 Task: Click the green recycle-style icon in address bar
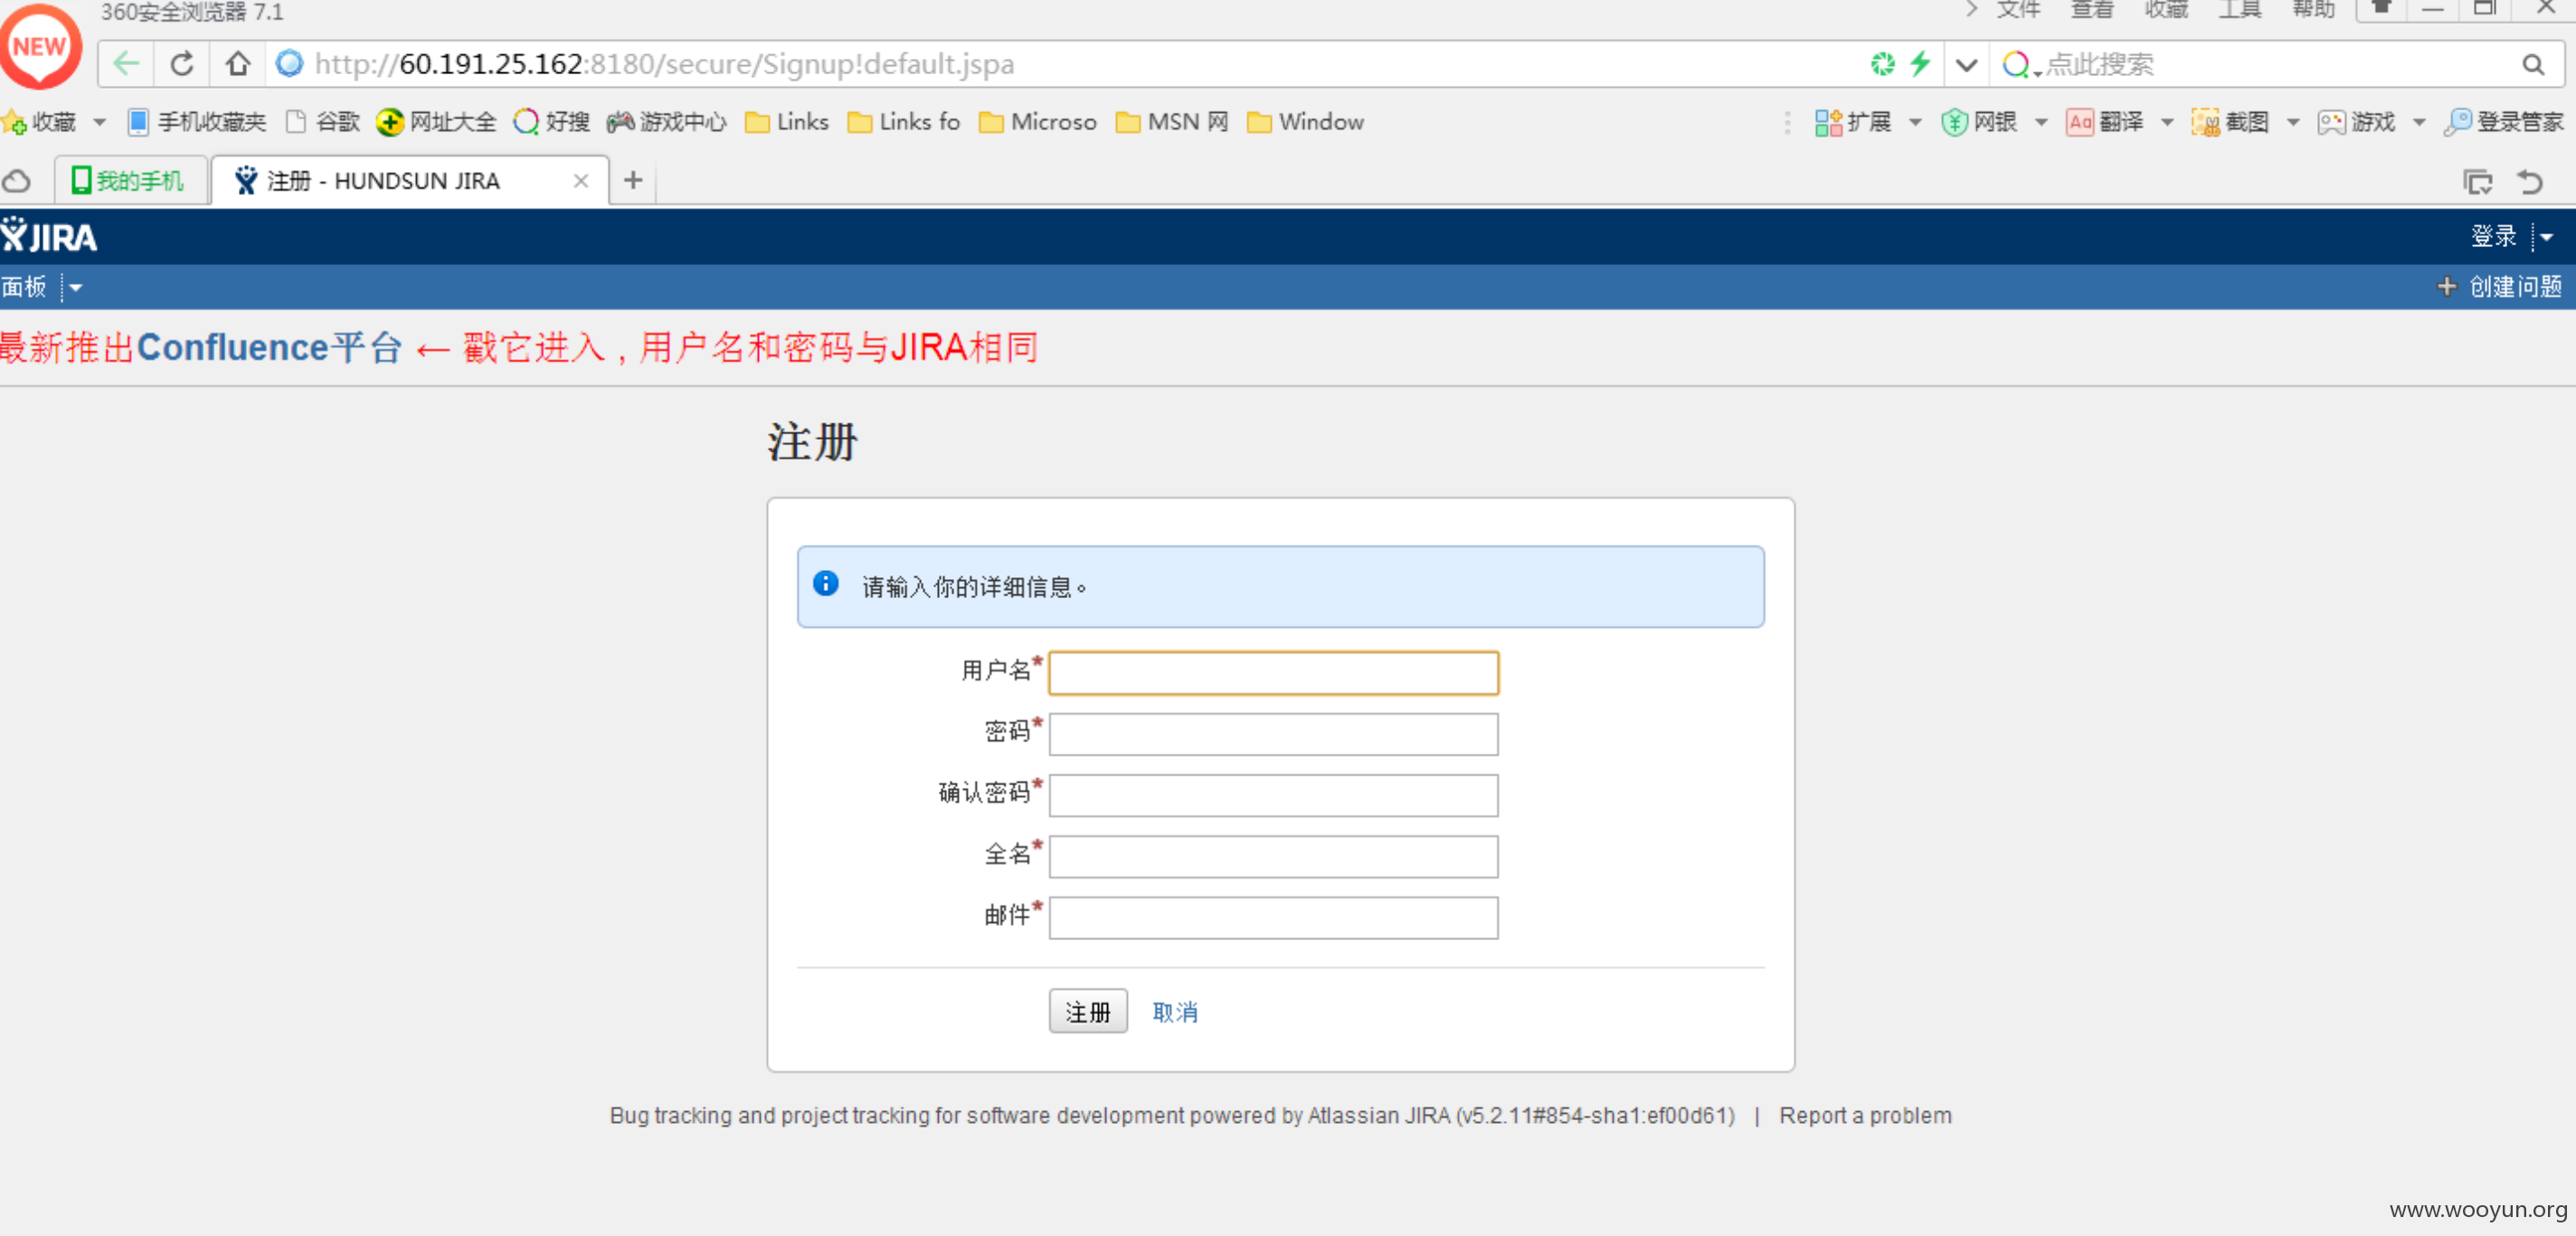pos(1882,64)
